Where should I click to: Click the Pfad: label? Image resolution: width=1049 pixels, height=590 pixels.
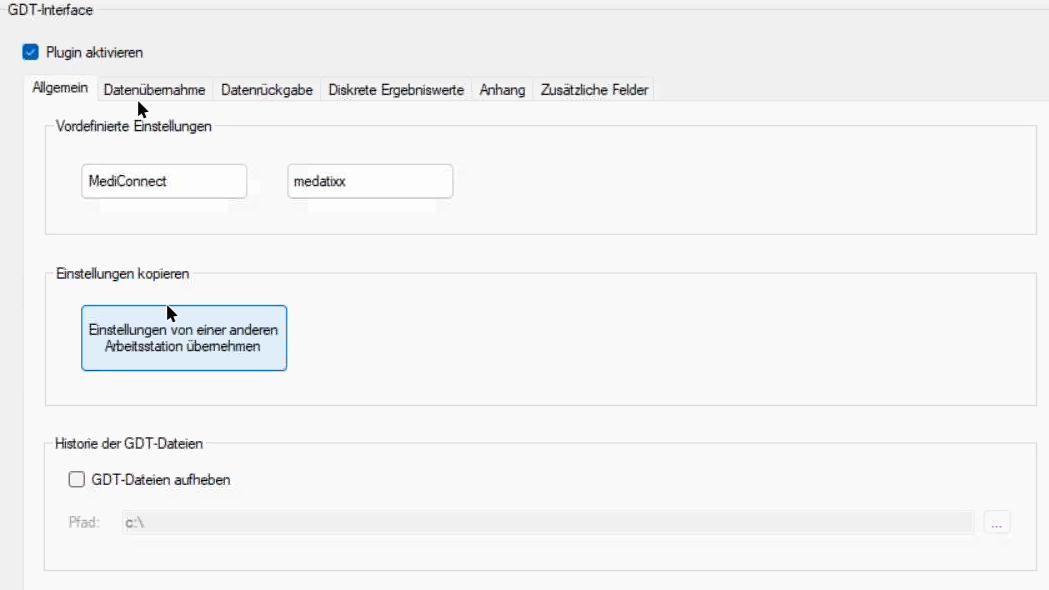(84, 522)
